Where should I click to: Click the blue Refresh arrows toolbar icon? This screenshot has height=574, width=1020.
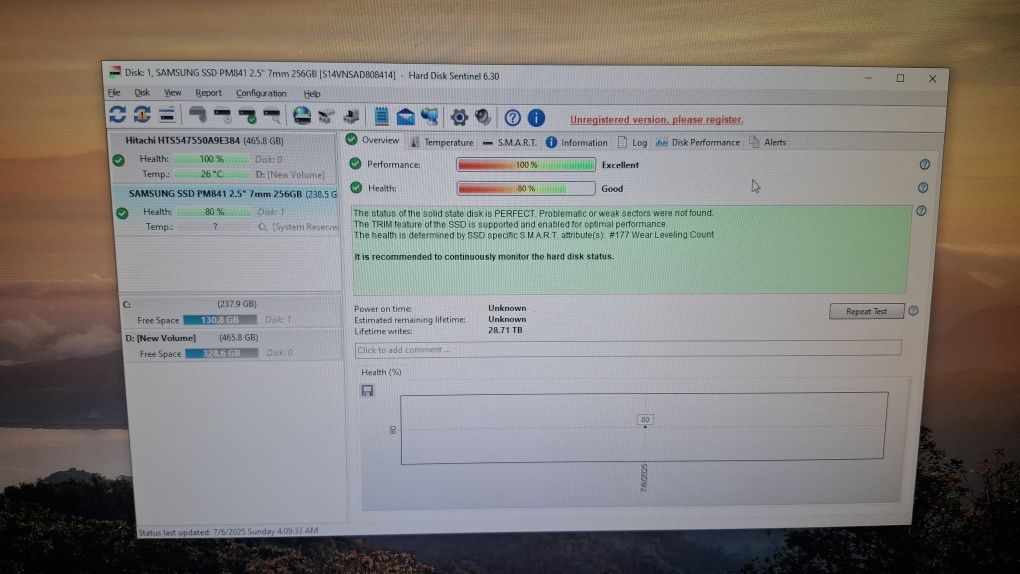pos(118,115)
